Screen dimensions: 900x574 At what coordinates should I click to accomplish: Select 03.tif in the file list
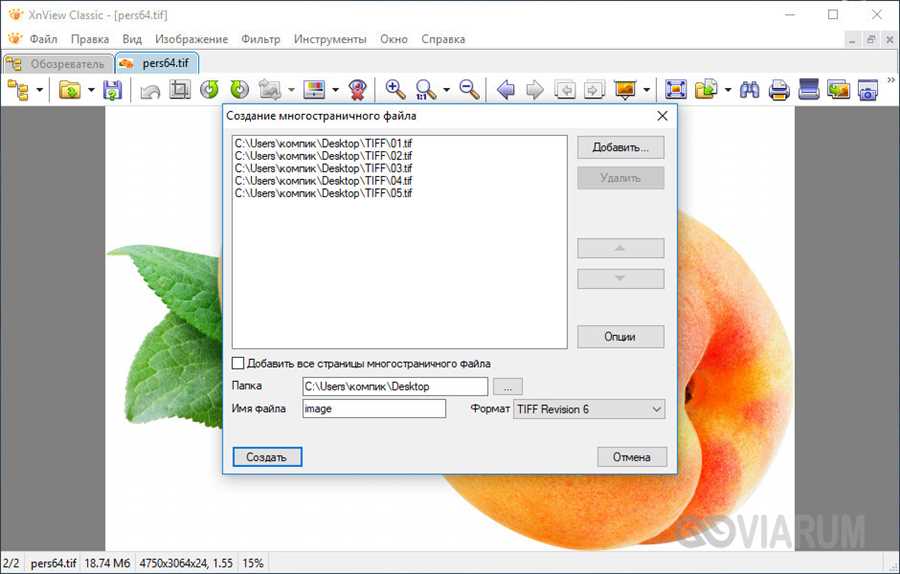[323, 168]
